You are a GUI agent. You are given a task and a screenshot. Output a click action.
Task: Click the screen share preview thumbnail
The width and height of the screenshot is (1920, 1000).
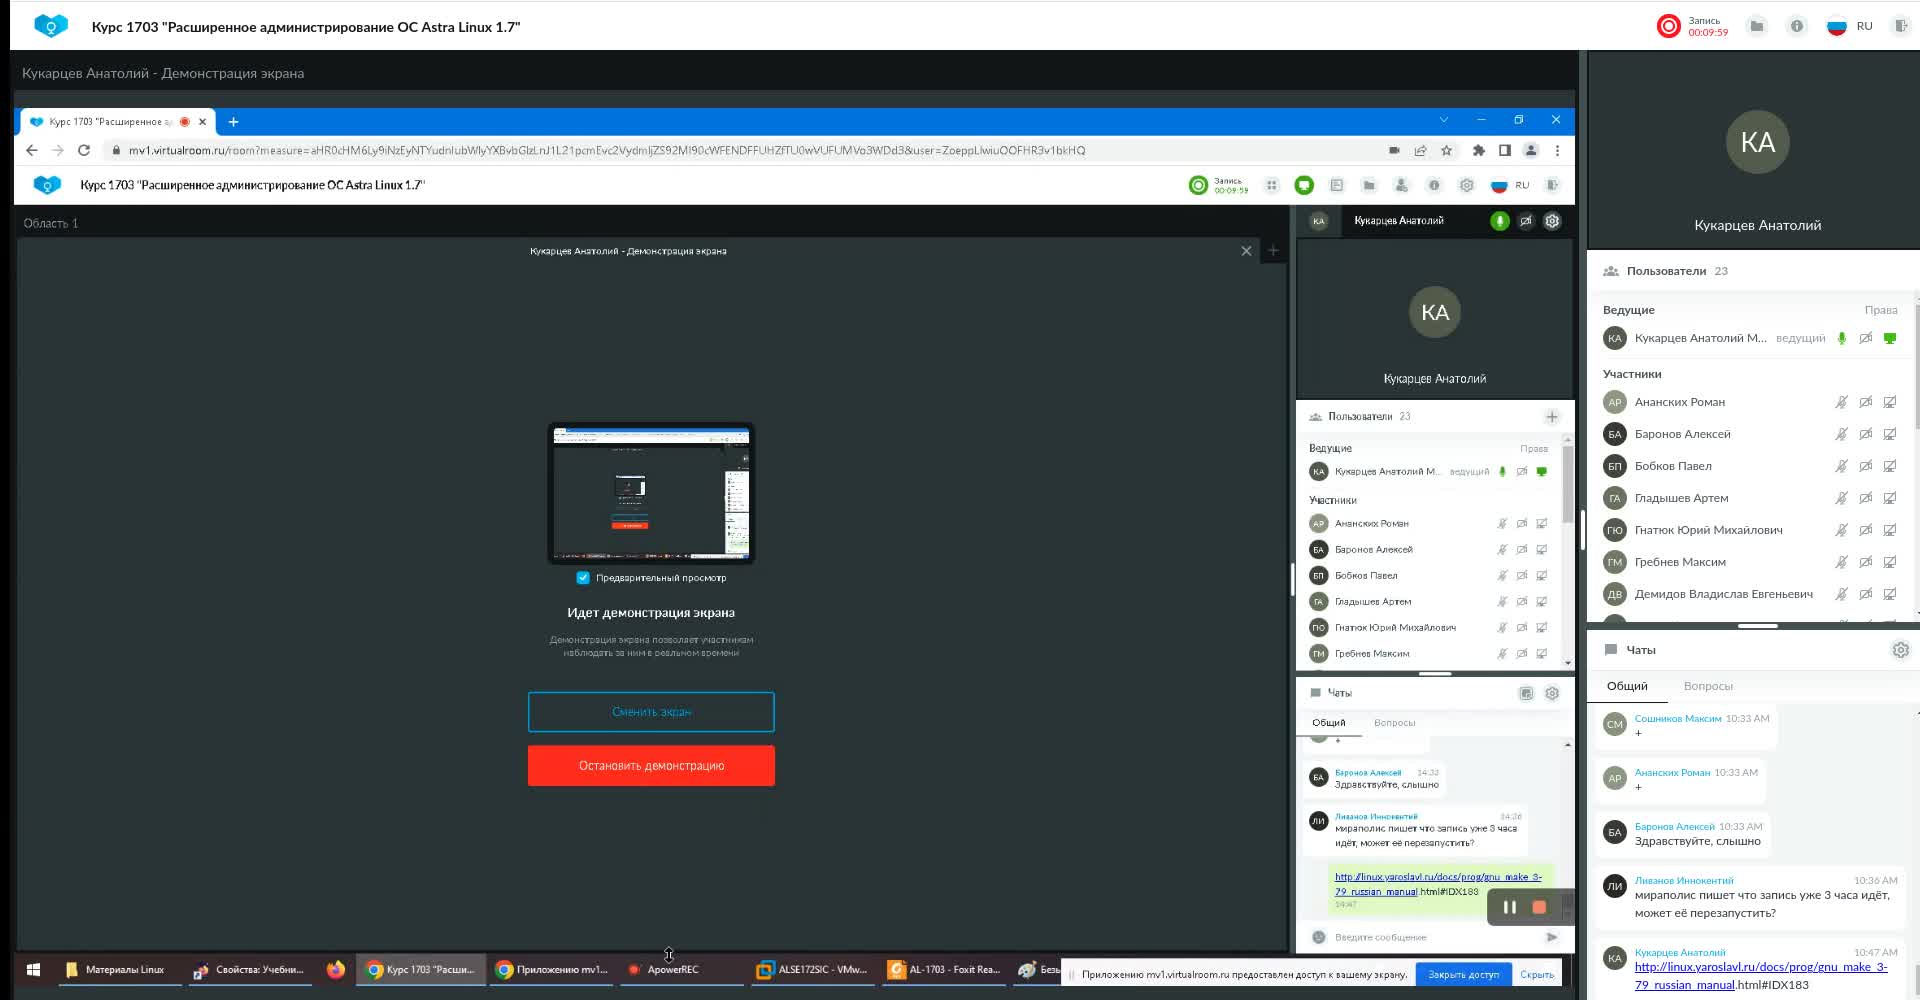coord(651,493)
